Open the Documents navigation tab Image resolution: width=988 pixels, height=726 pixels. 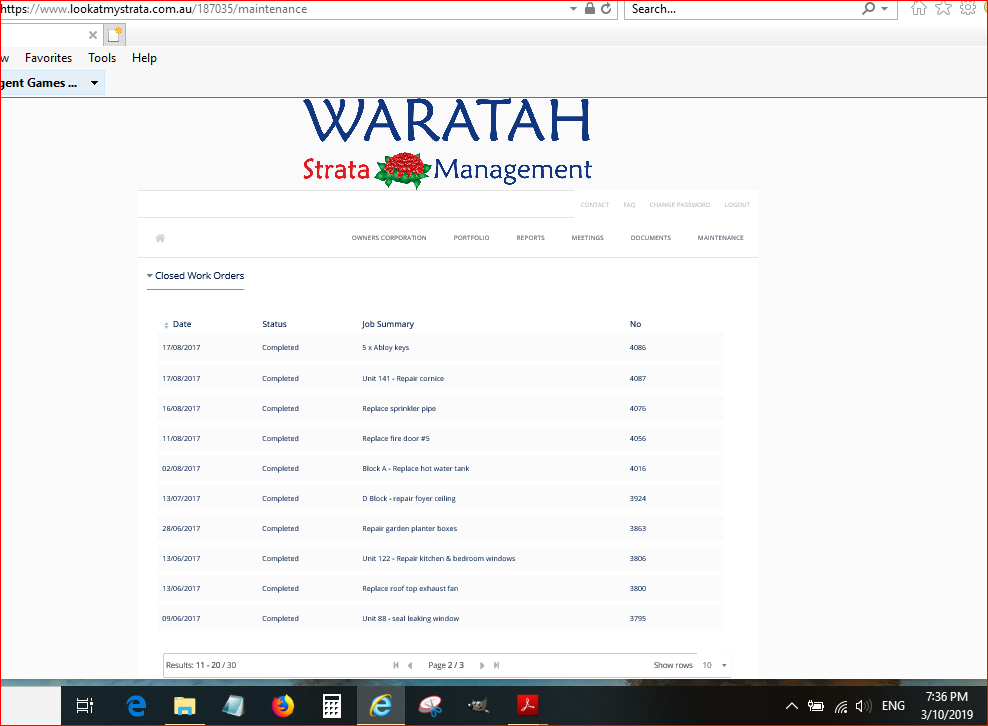click(x=650, y=238)
